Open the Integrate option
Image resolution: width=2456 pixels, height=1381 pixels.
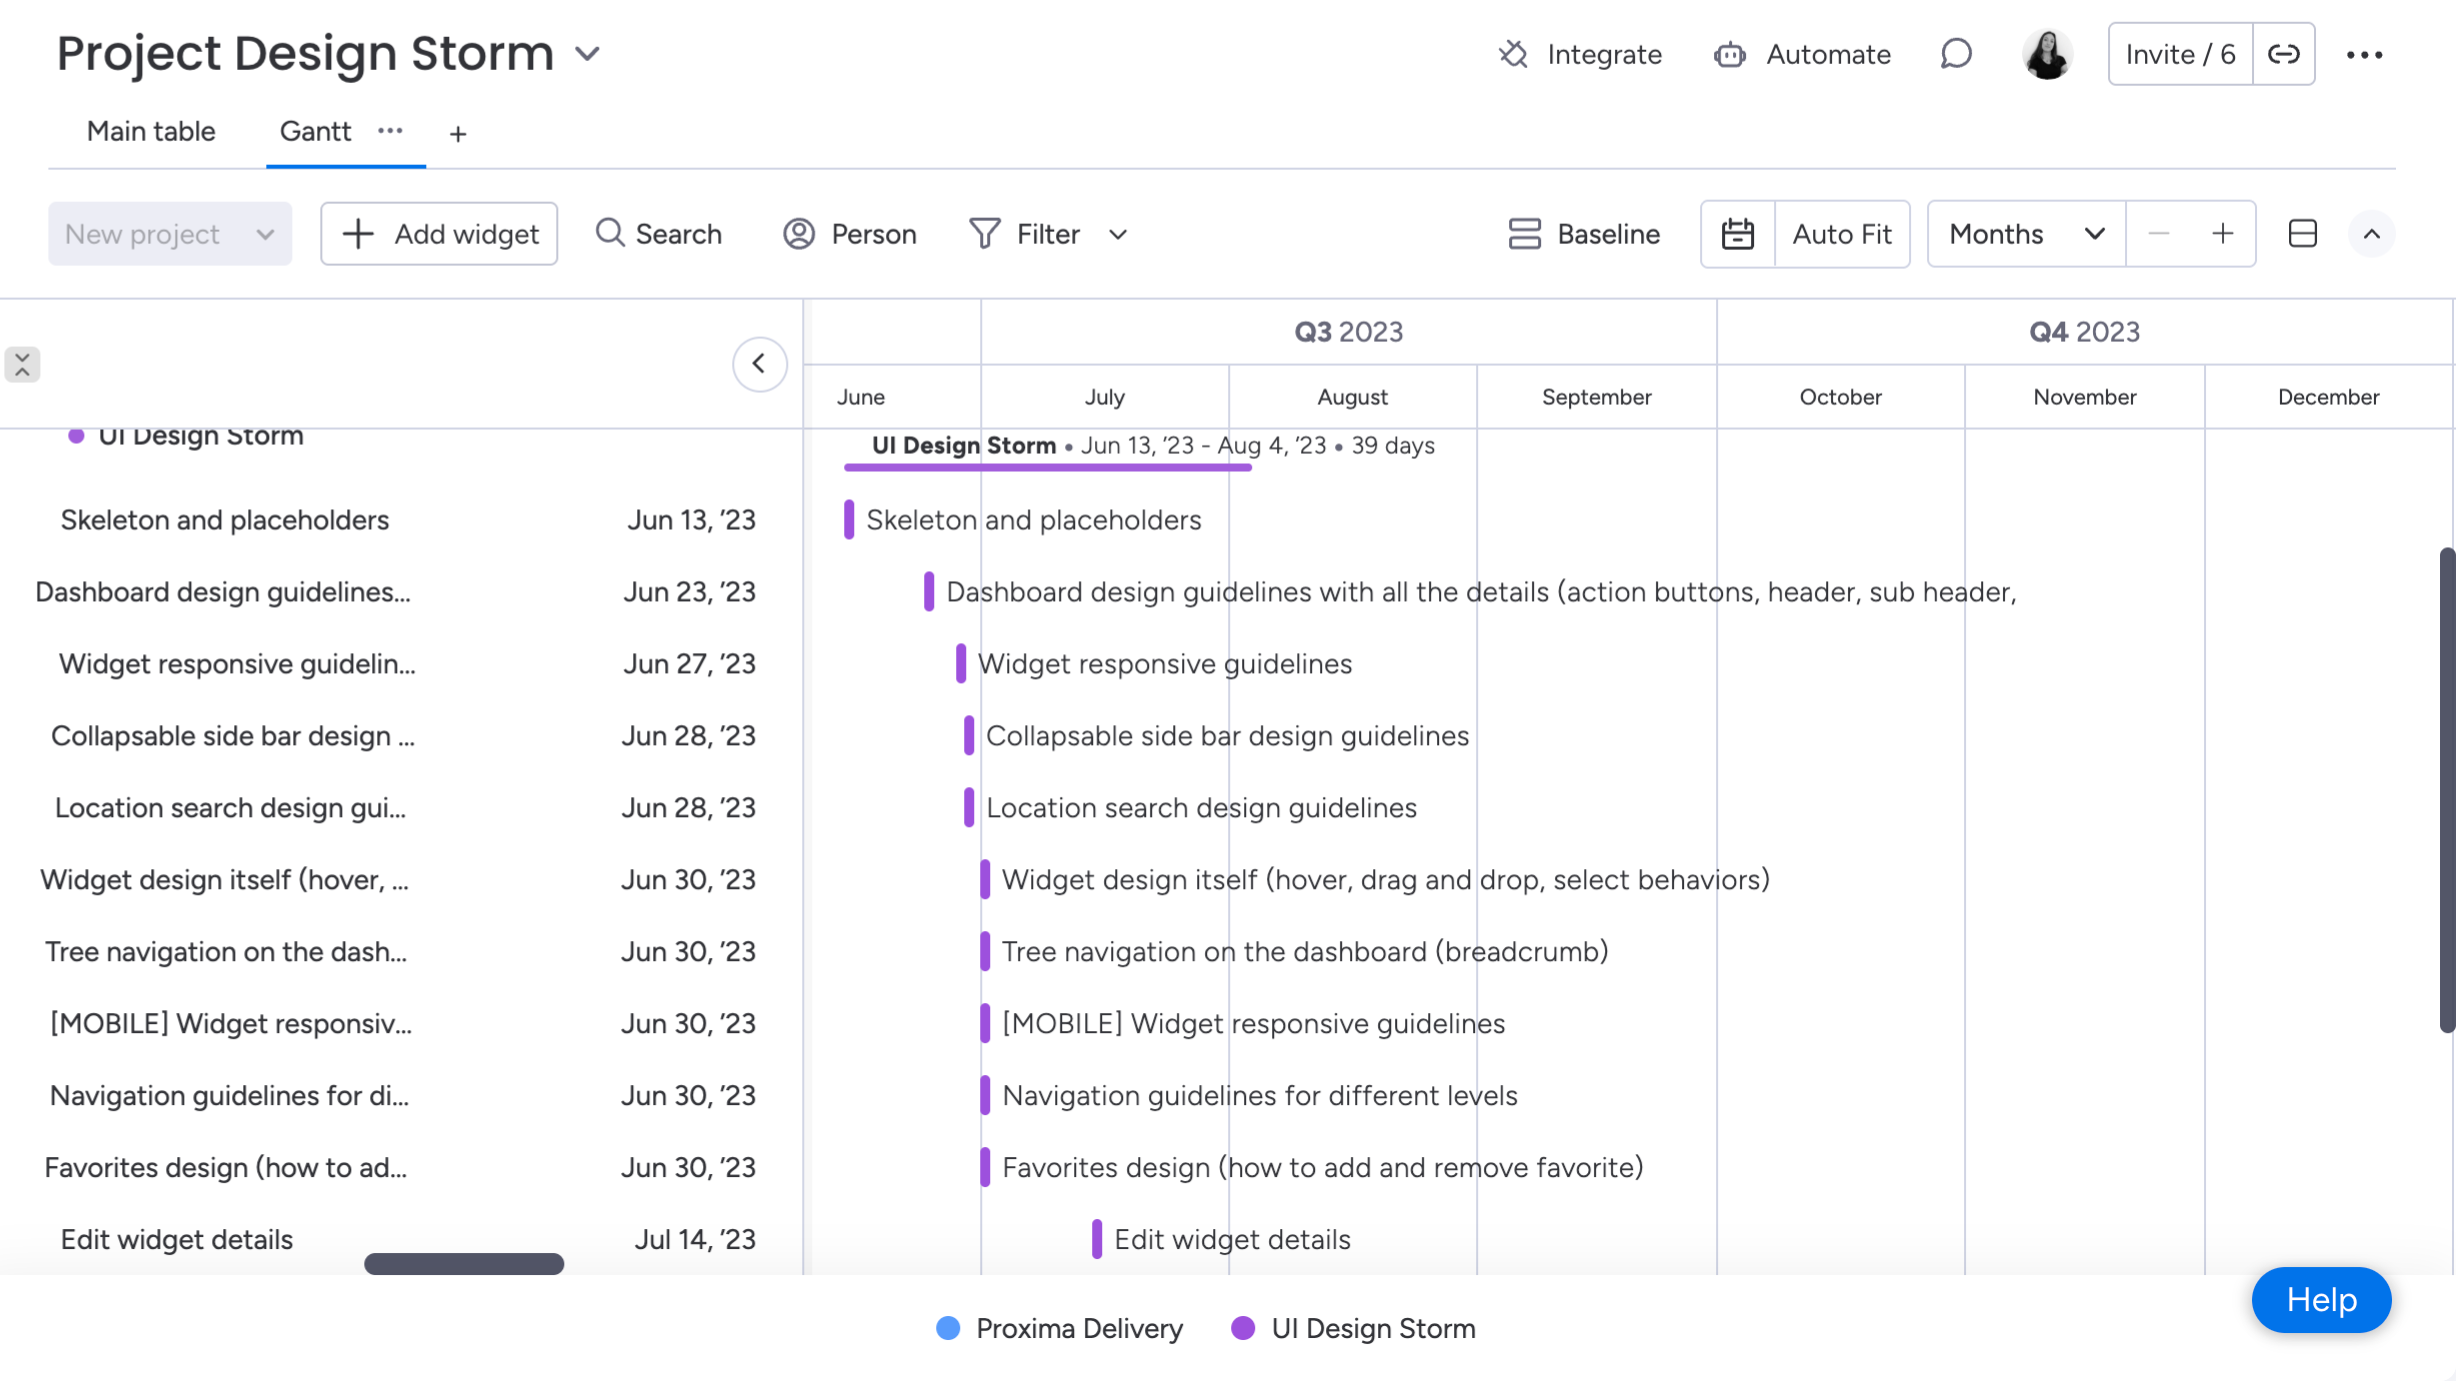tap(1580, 54)
